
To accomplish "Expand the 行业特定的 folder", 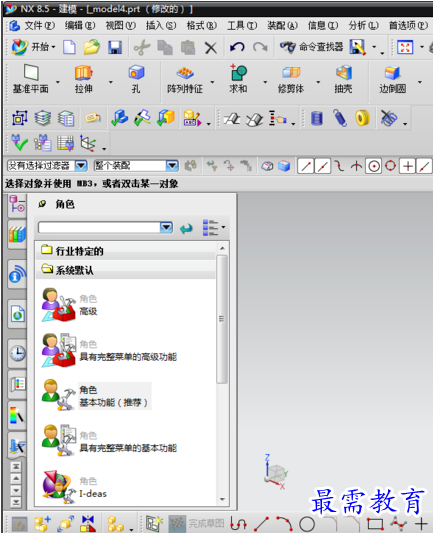I will (x=126, y=251).
